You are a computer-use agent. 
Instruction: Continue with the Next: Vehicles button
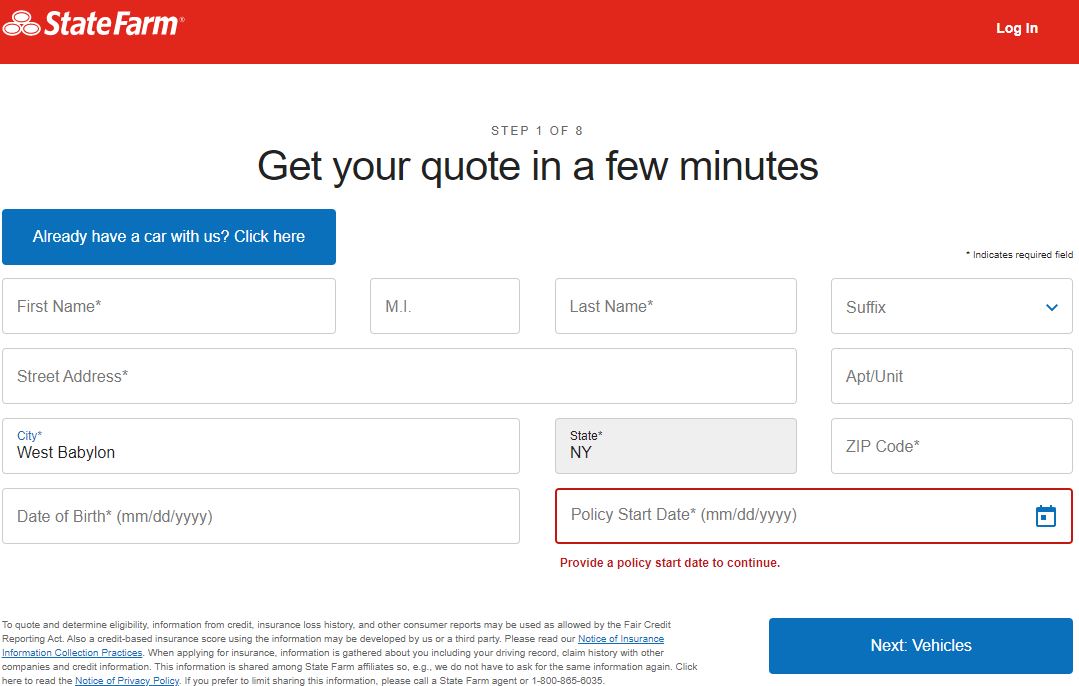click(x=920, y=646)
